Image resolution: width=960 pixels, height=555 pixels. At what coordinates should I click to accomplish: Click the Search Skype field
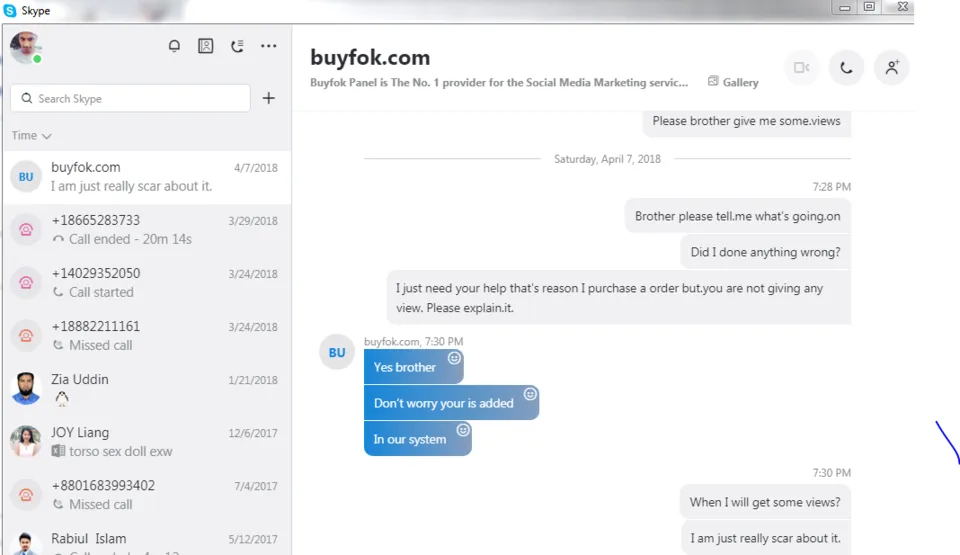[130, 98]
